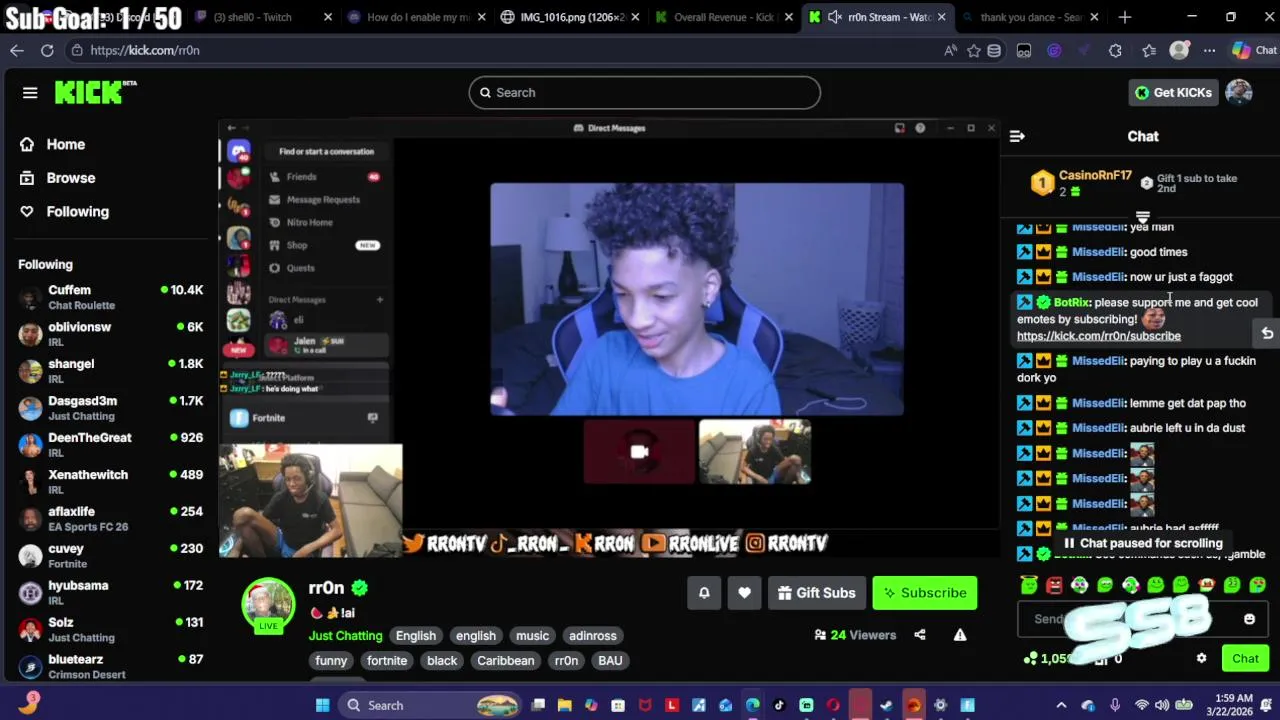Switch to the IMG_1016.png tab

[x=570, y=17]
